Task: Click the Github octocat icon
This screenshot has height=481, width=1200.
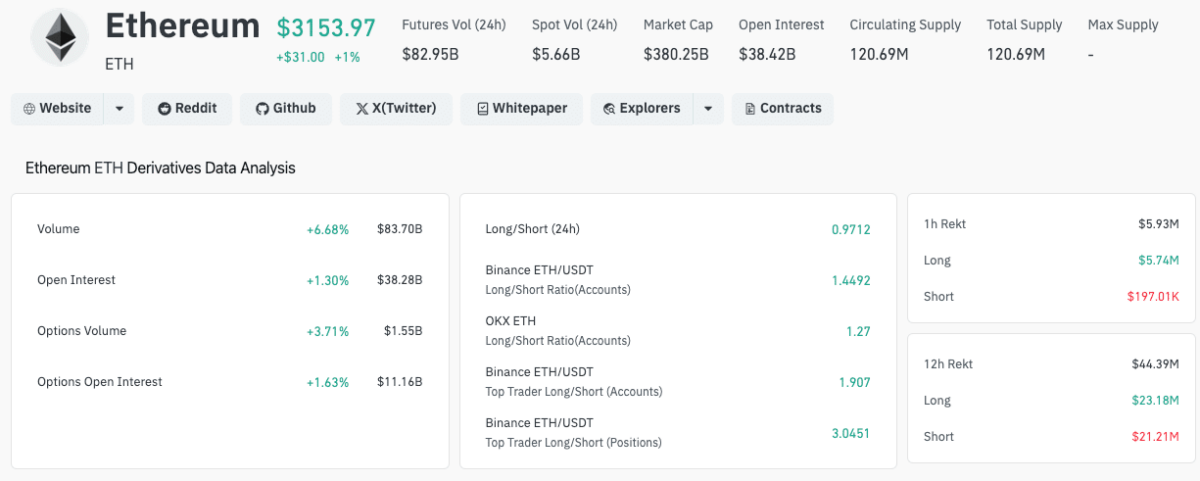Action: [262, 109]
